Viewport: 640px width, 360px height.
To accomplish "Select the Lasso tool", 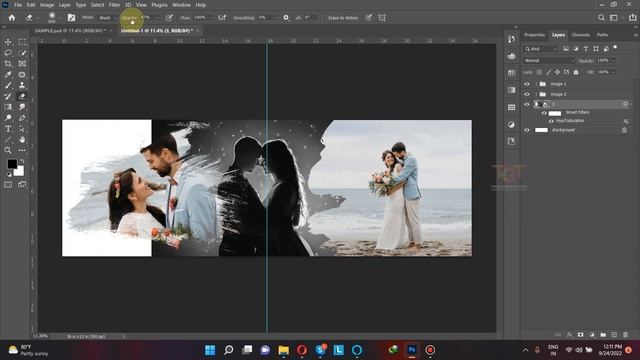I will (8, 53).
